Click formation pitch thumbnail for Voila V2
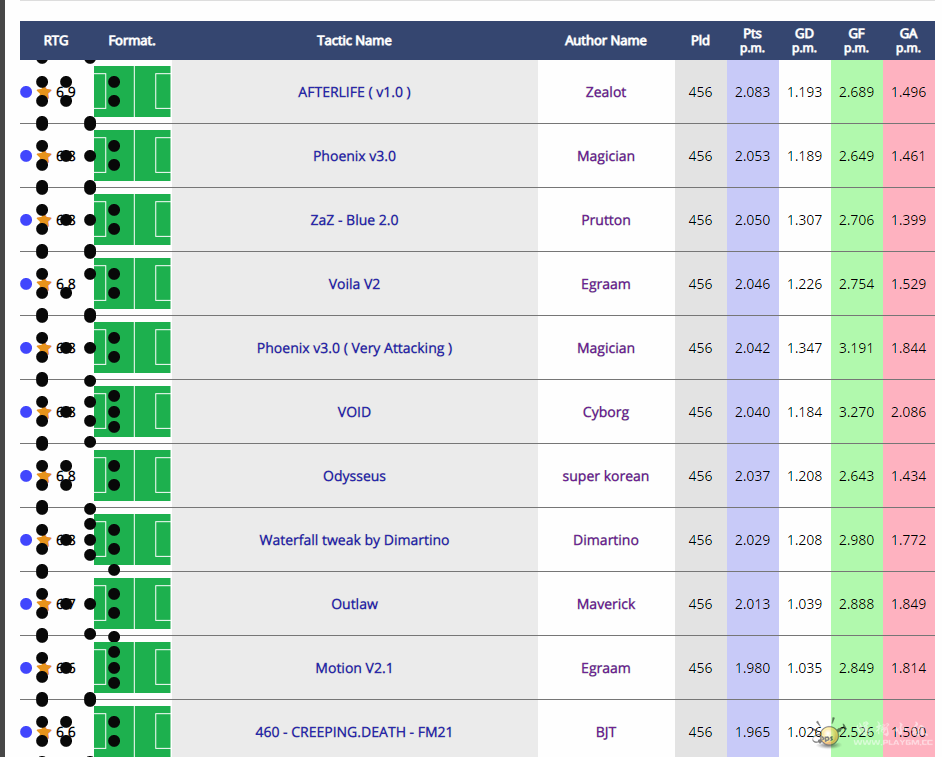This screenshot has width=942, height=757. tap(132, 284)
